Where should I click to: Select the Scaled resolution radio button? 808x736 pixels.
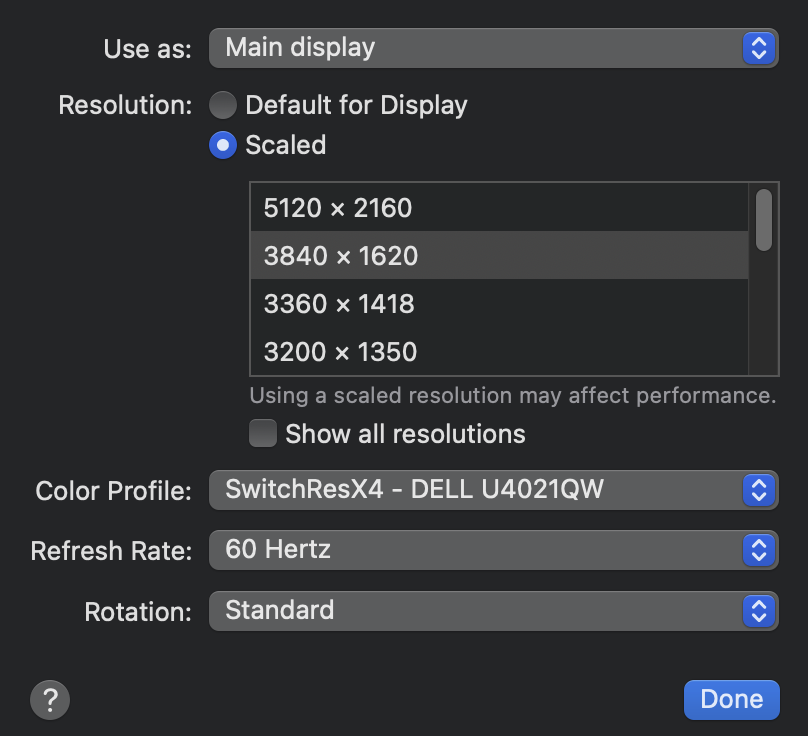pyautogui.click(x=223, y=145)
